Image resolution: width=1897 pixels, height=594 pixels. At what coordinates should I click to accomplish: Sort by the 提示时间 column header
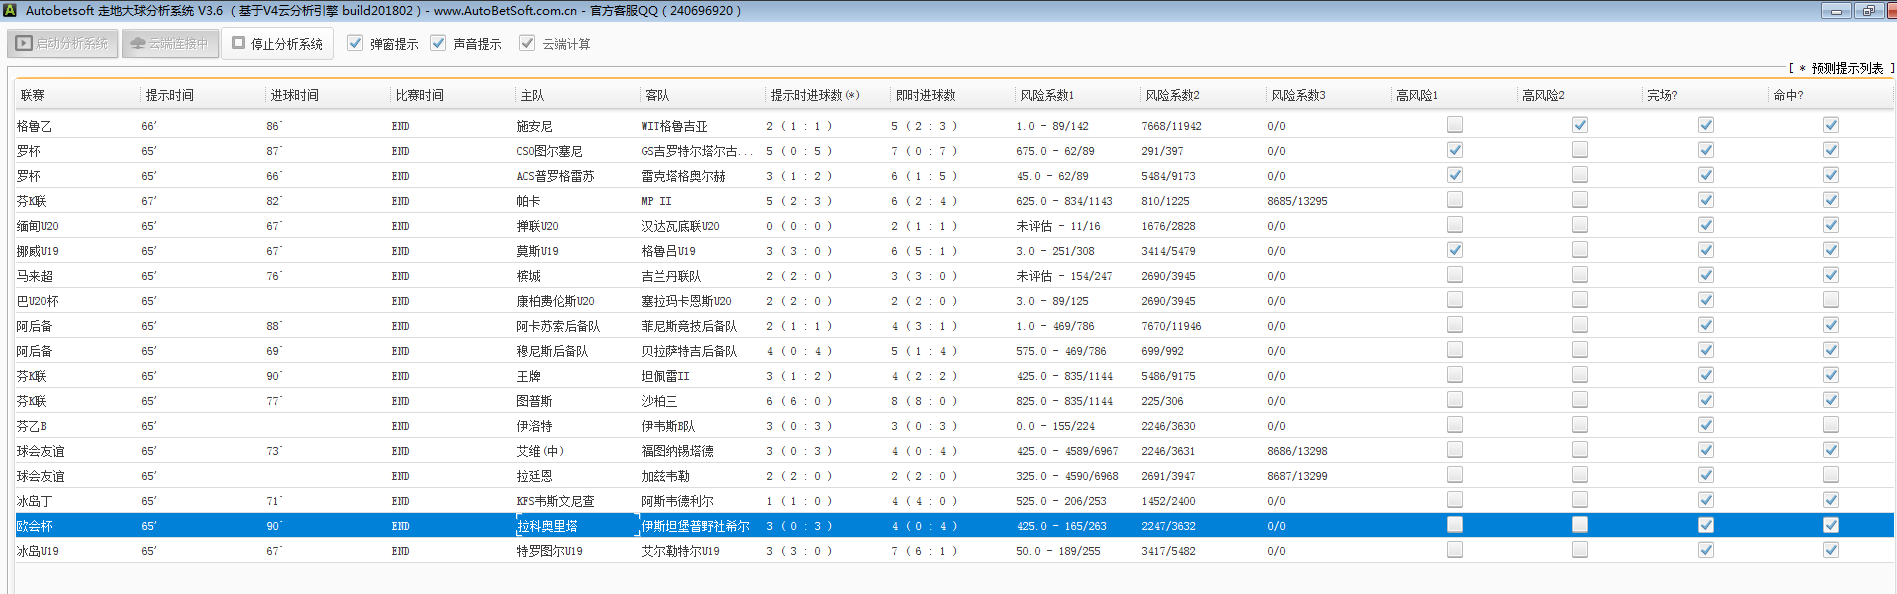[x=170, y=96]
